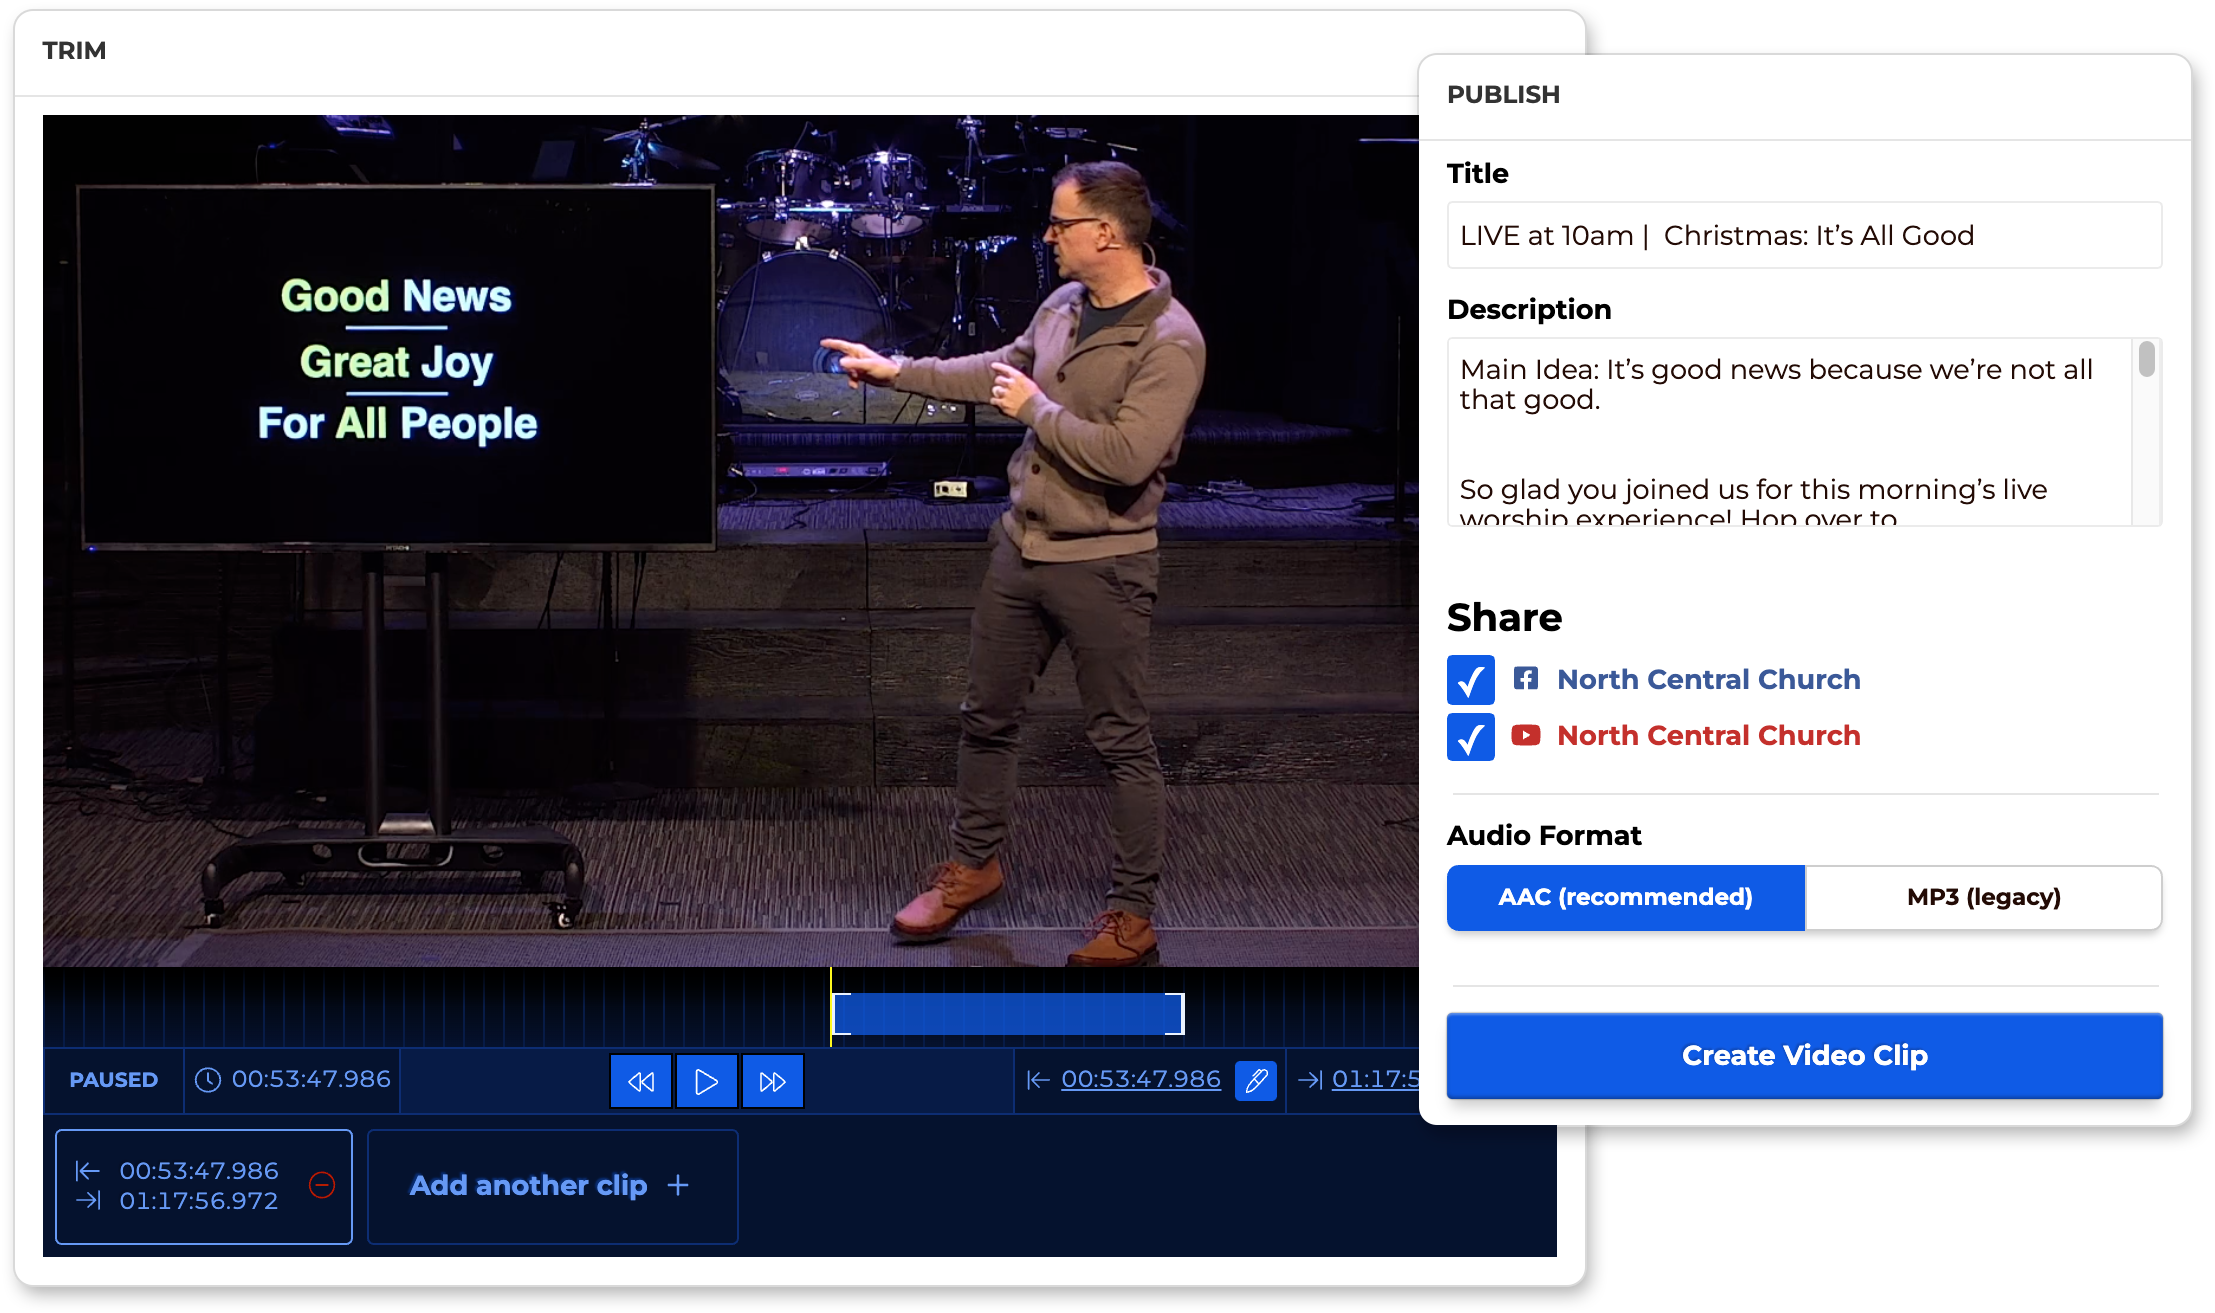Screen dimensions: 2215x1313
Task: Click the YouTube icon for North Central Church
Action: pos(1525,736)
